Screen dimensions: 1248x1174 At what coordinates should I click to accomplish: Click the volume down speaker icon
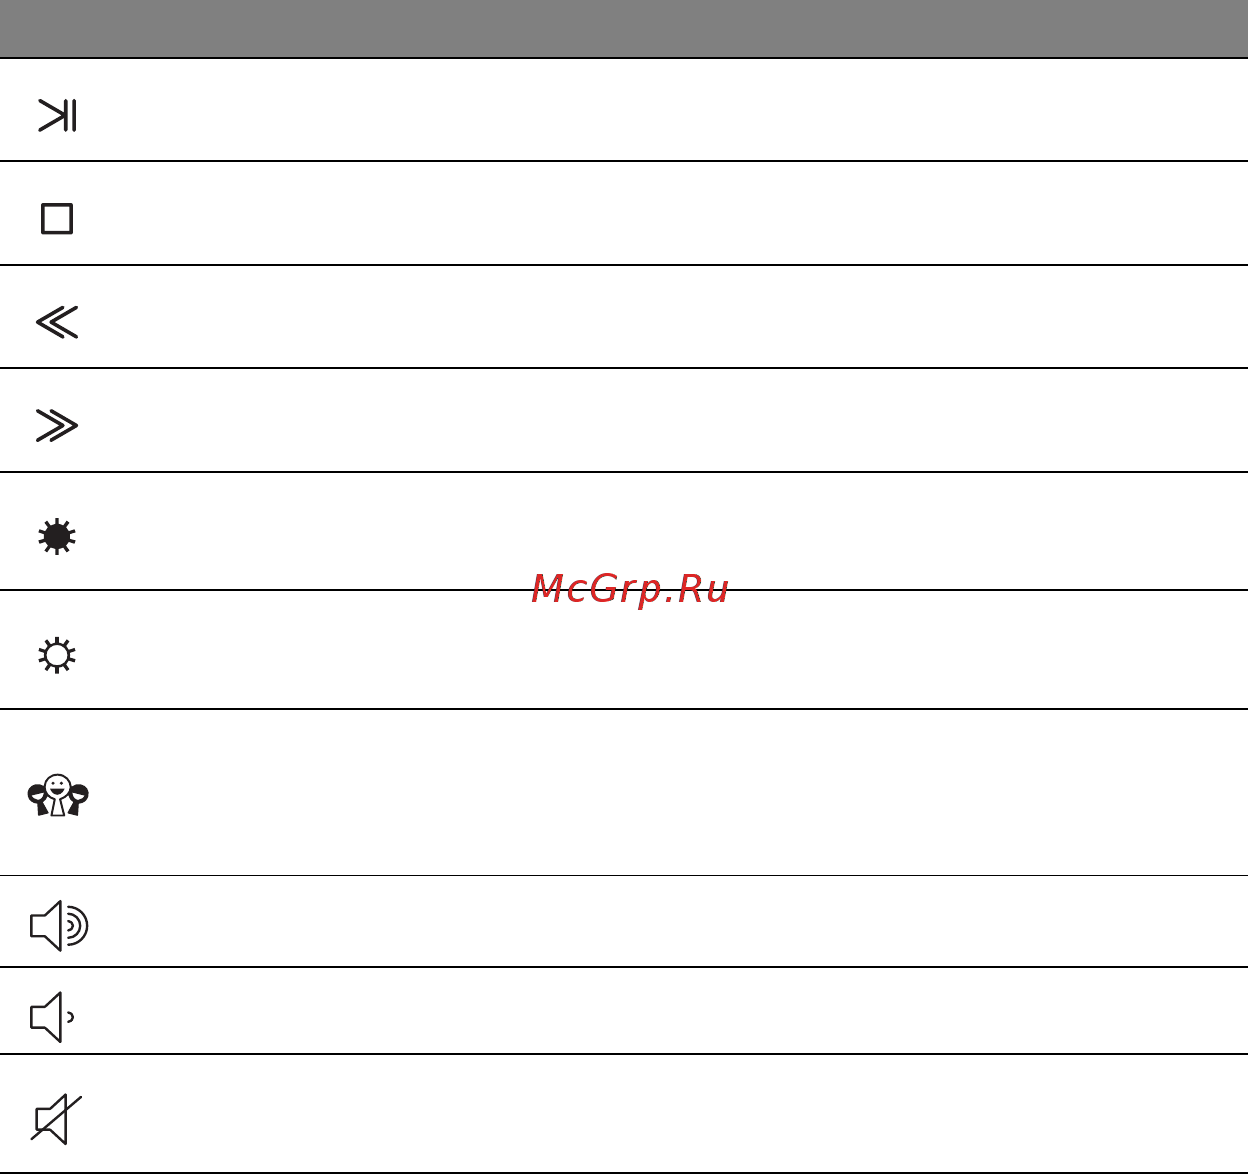click(52, 1017)
